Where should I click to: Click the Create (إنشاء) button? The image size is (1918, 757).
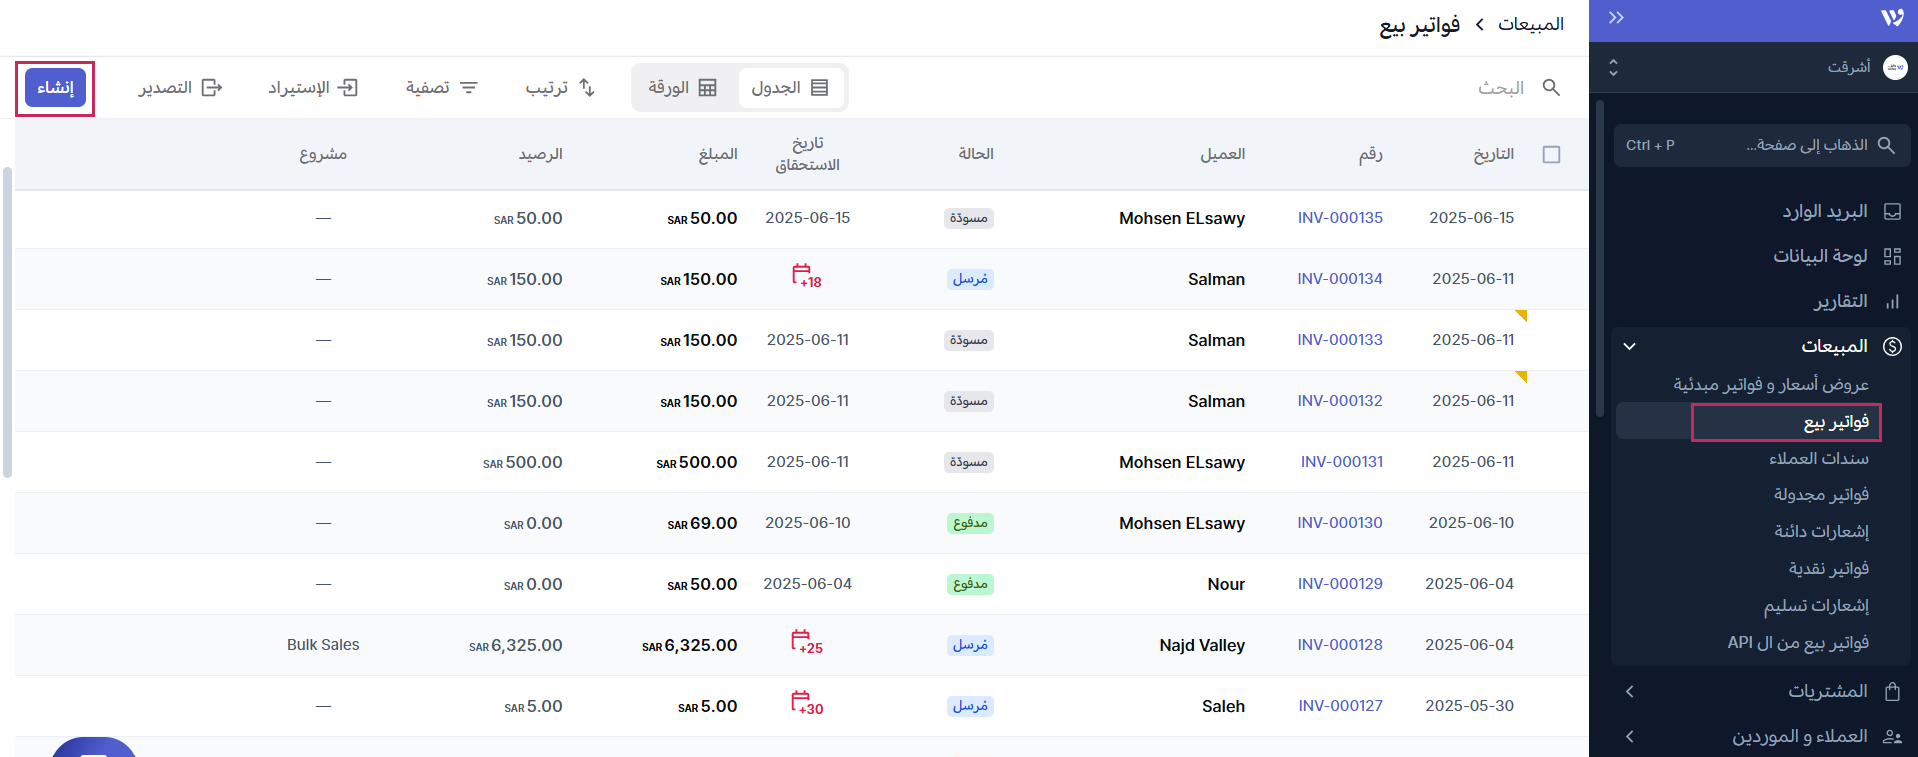tap(55, 88)
